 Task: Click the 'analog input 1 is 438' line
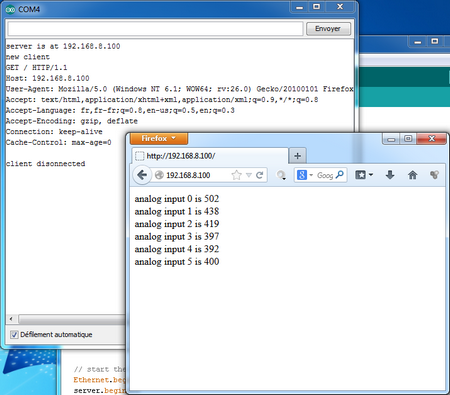click(x=177, y=211)
